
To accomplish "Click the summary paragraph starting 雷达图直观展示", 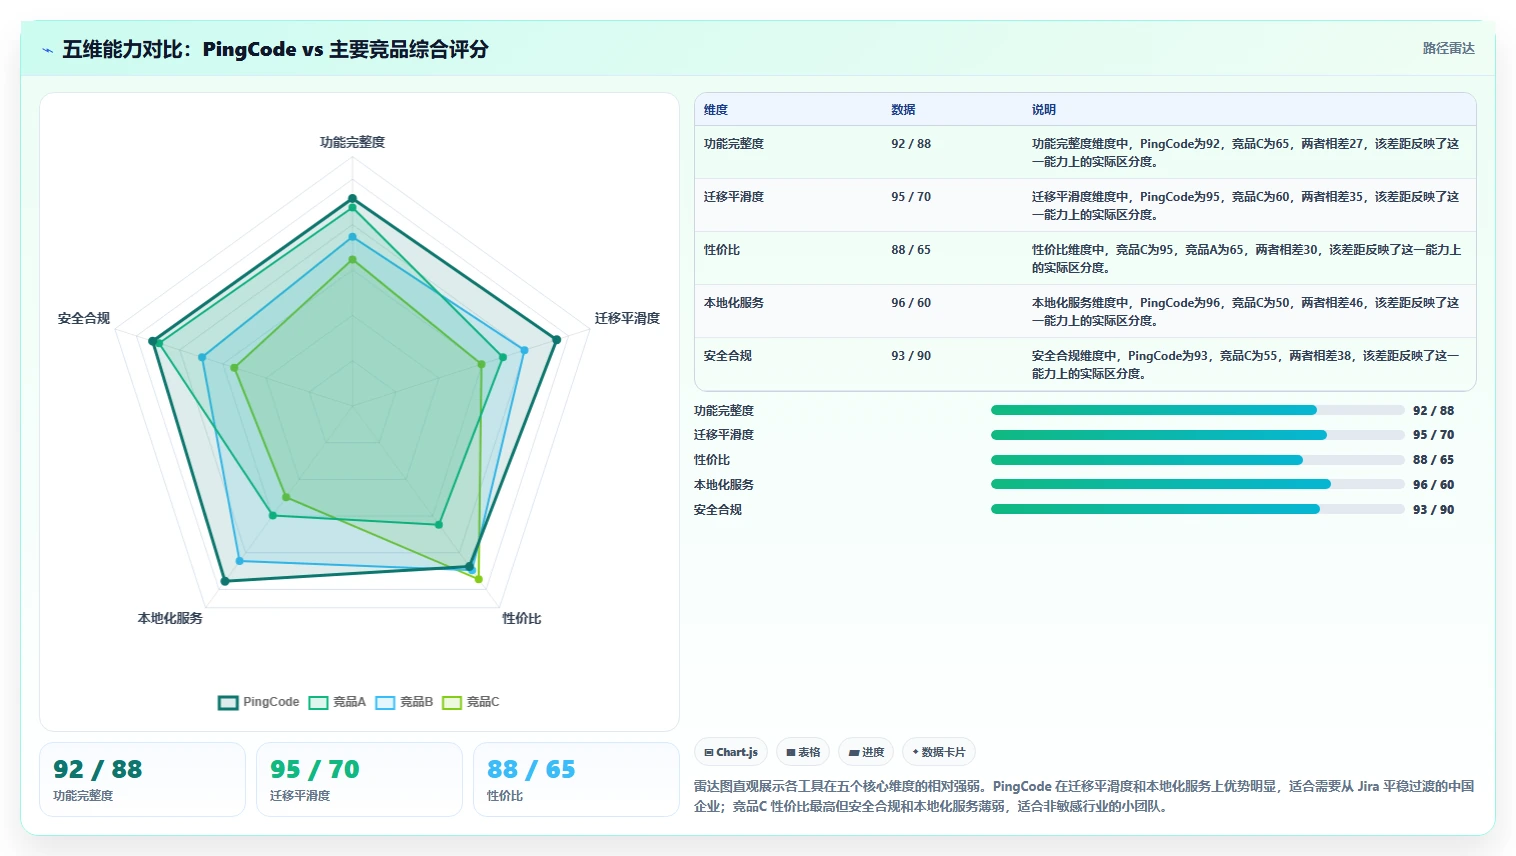I will click(x=1085, y=796).
